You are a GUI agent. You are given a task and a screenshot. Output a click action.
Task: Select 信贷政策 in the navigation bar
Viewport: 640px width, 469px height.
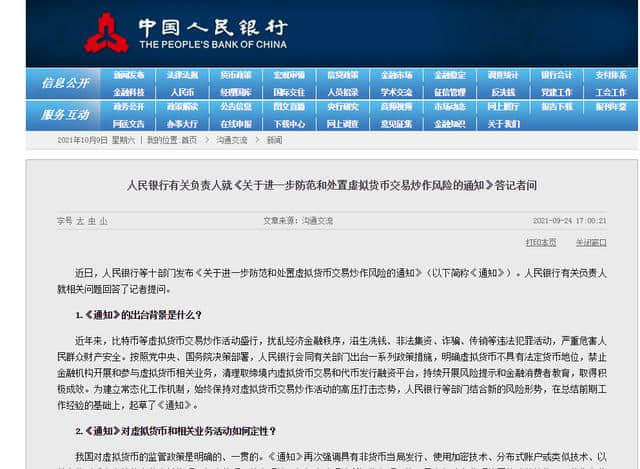click(342, 75)
